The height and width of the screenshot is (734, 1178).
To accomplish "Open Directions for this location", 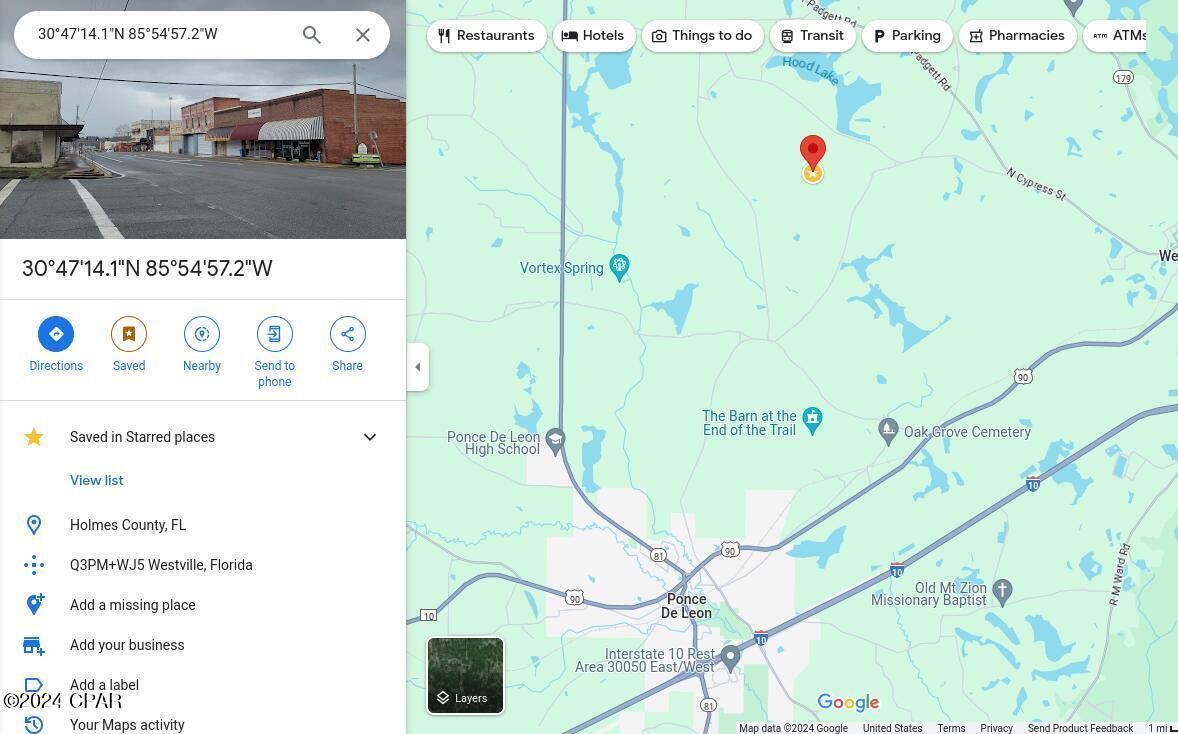I will [56, 335].
